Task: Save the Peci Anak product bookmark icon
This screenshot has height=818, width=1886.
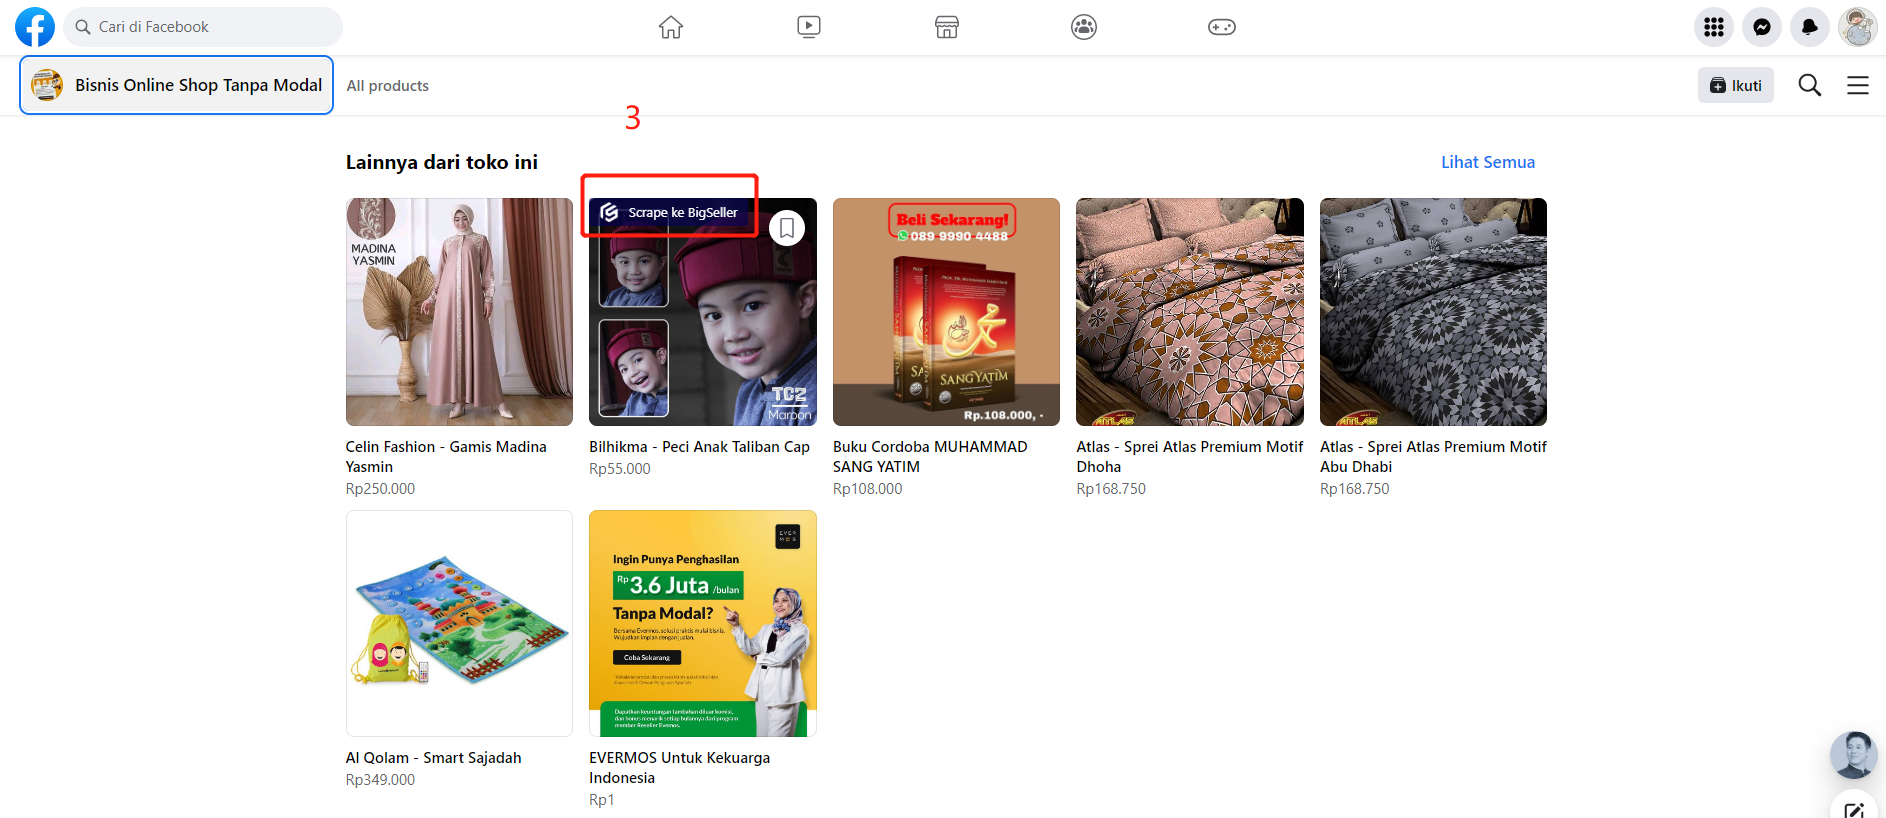Action: coord(787,228)
